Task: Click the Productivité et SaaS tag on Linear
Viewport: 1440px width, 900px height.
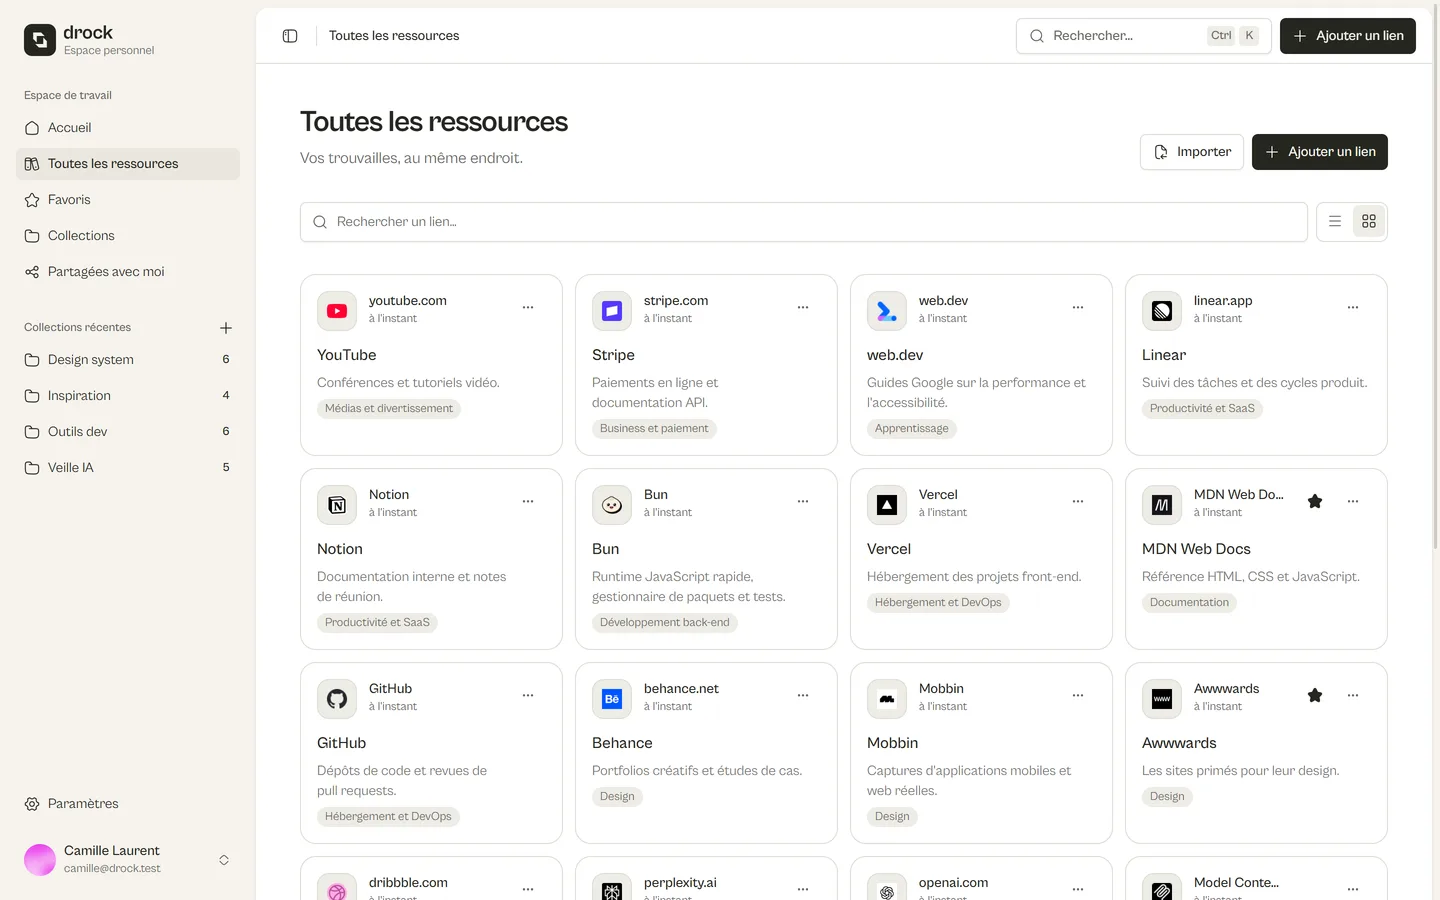Action: 1202,409
